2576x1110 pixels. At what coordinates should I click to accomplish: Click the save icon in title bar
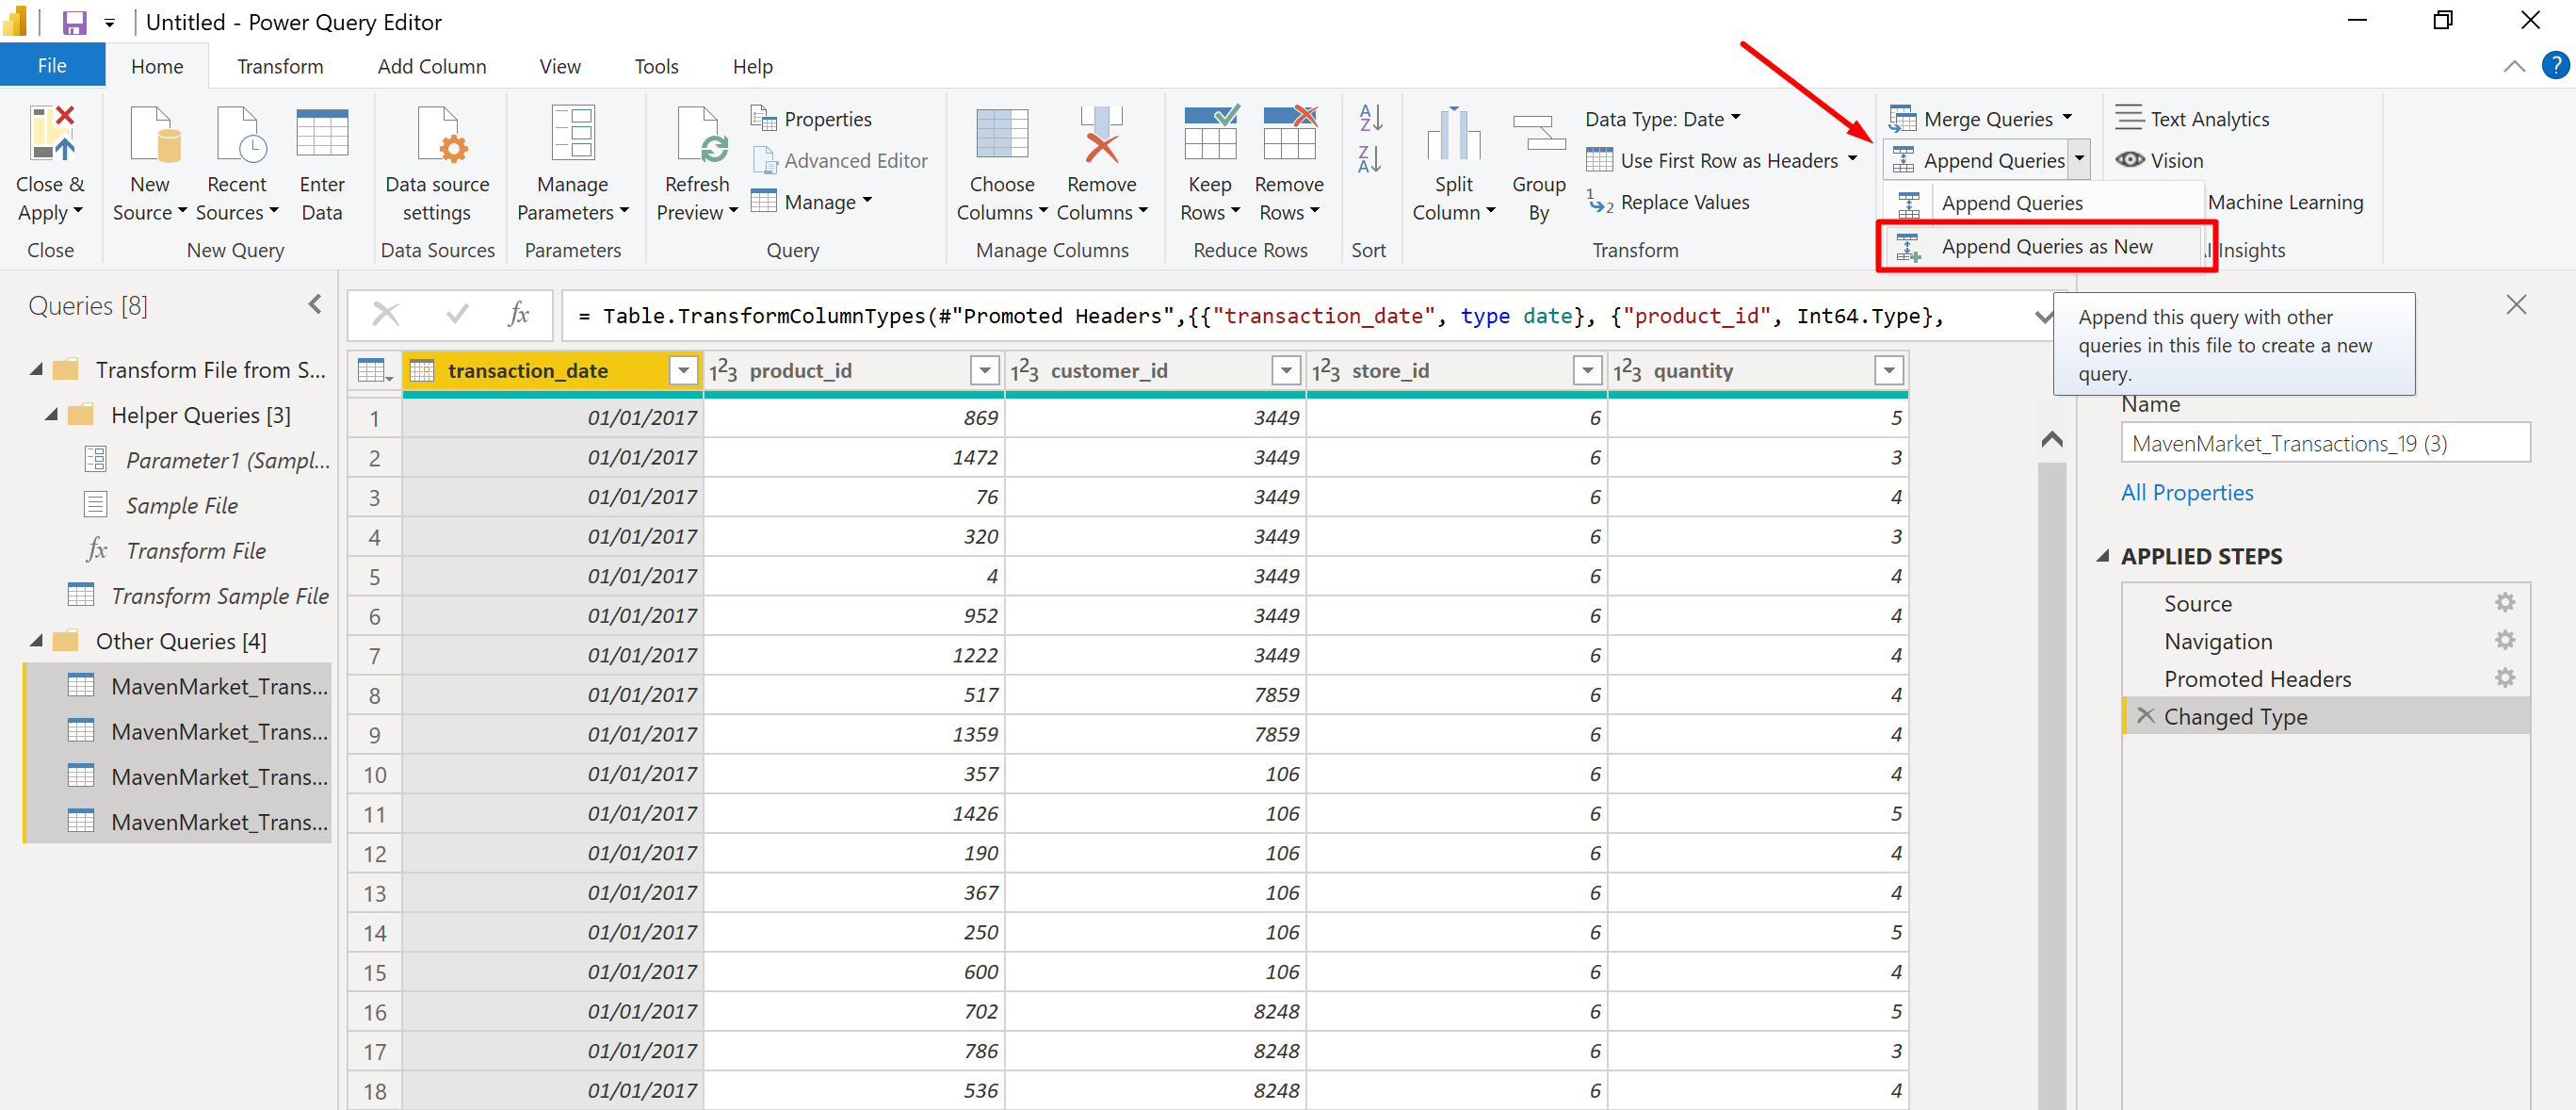tap(74, 22)
